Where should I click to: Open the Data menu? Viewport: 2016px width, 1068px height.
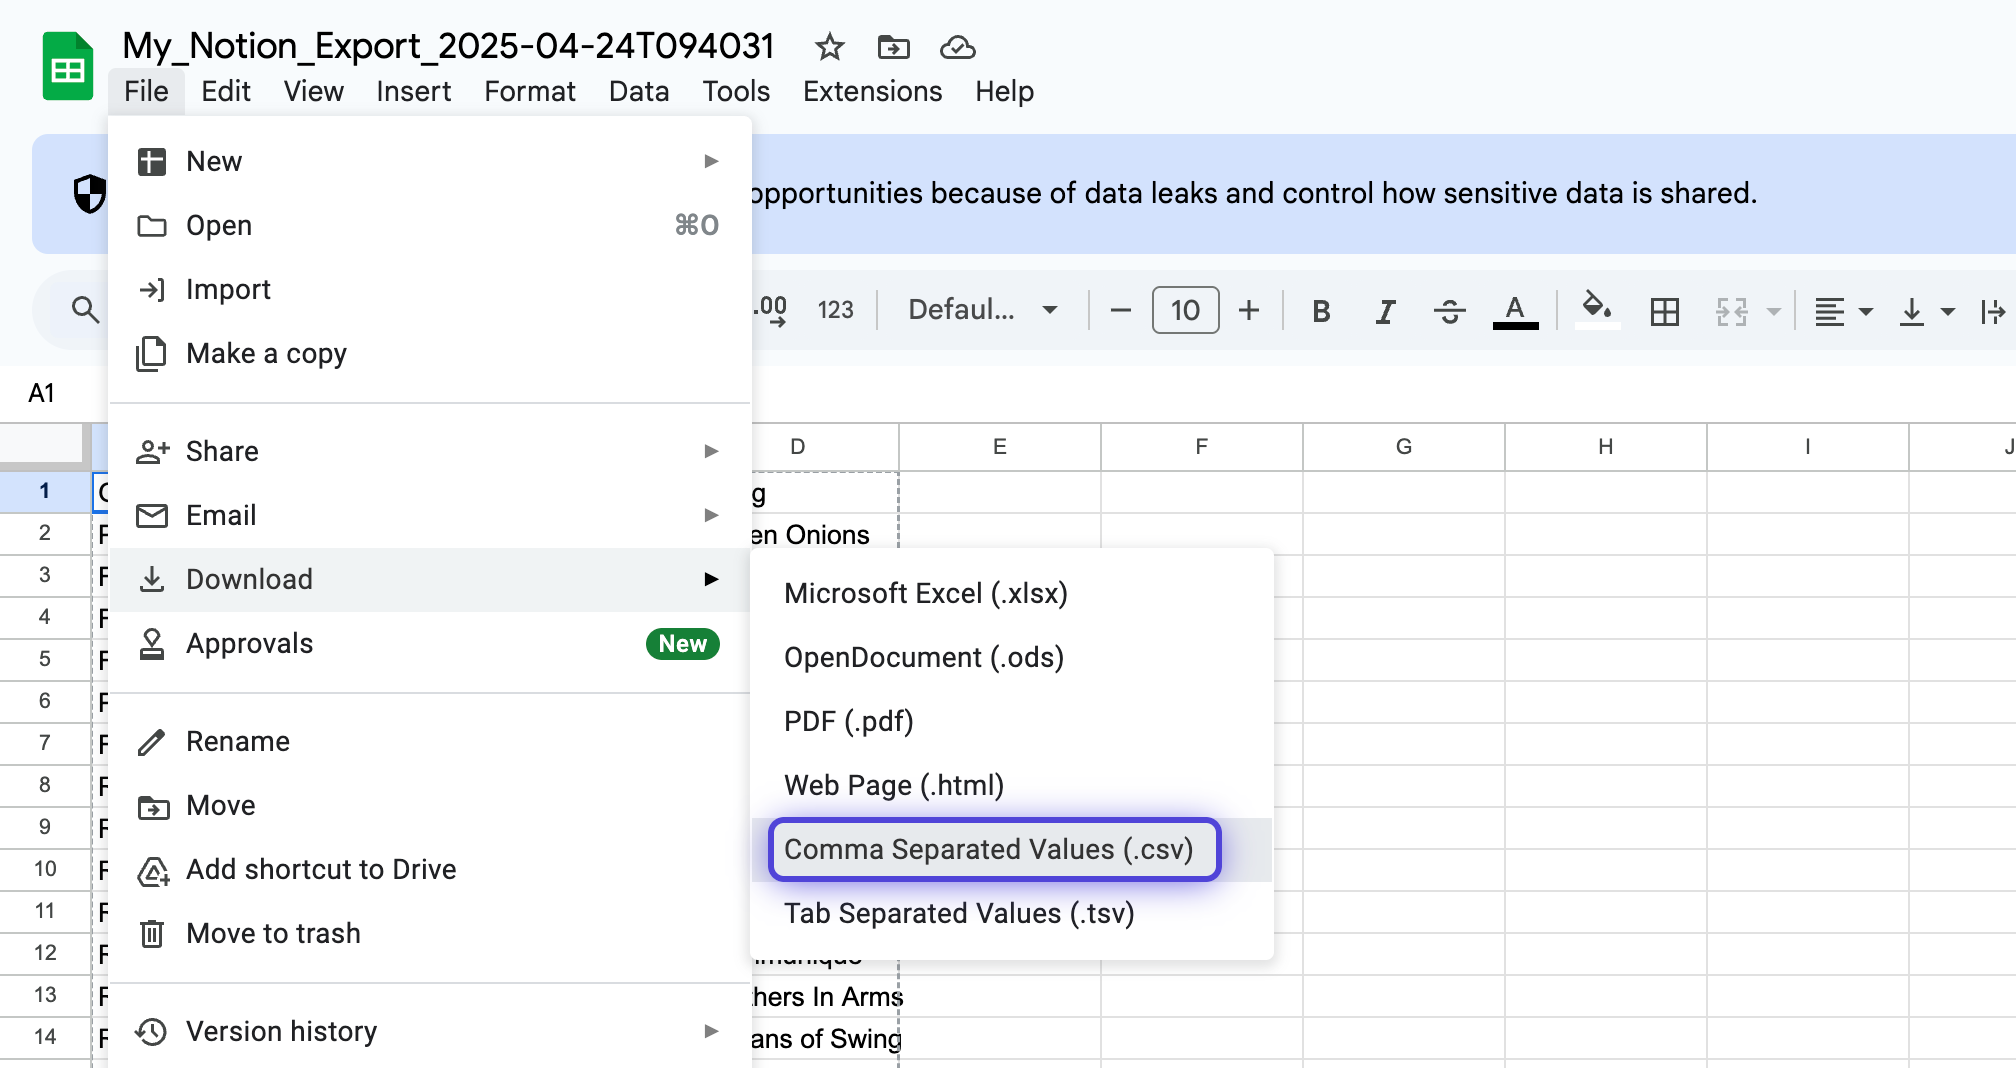[x=639, y=91]
